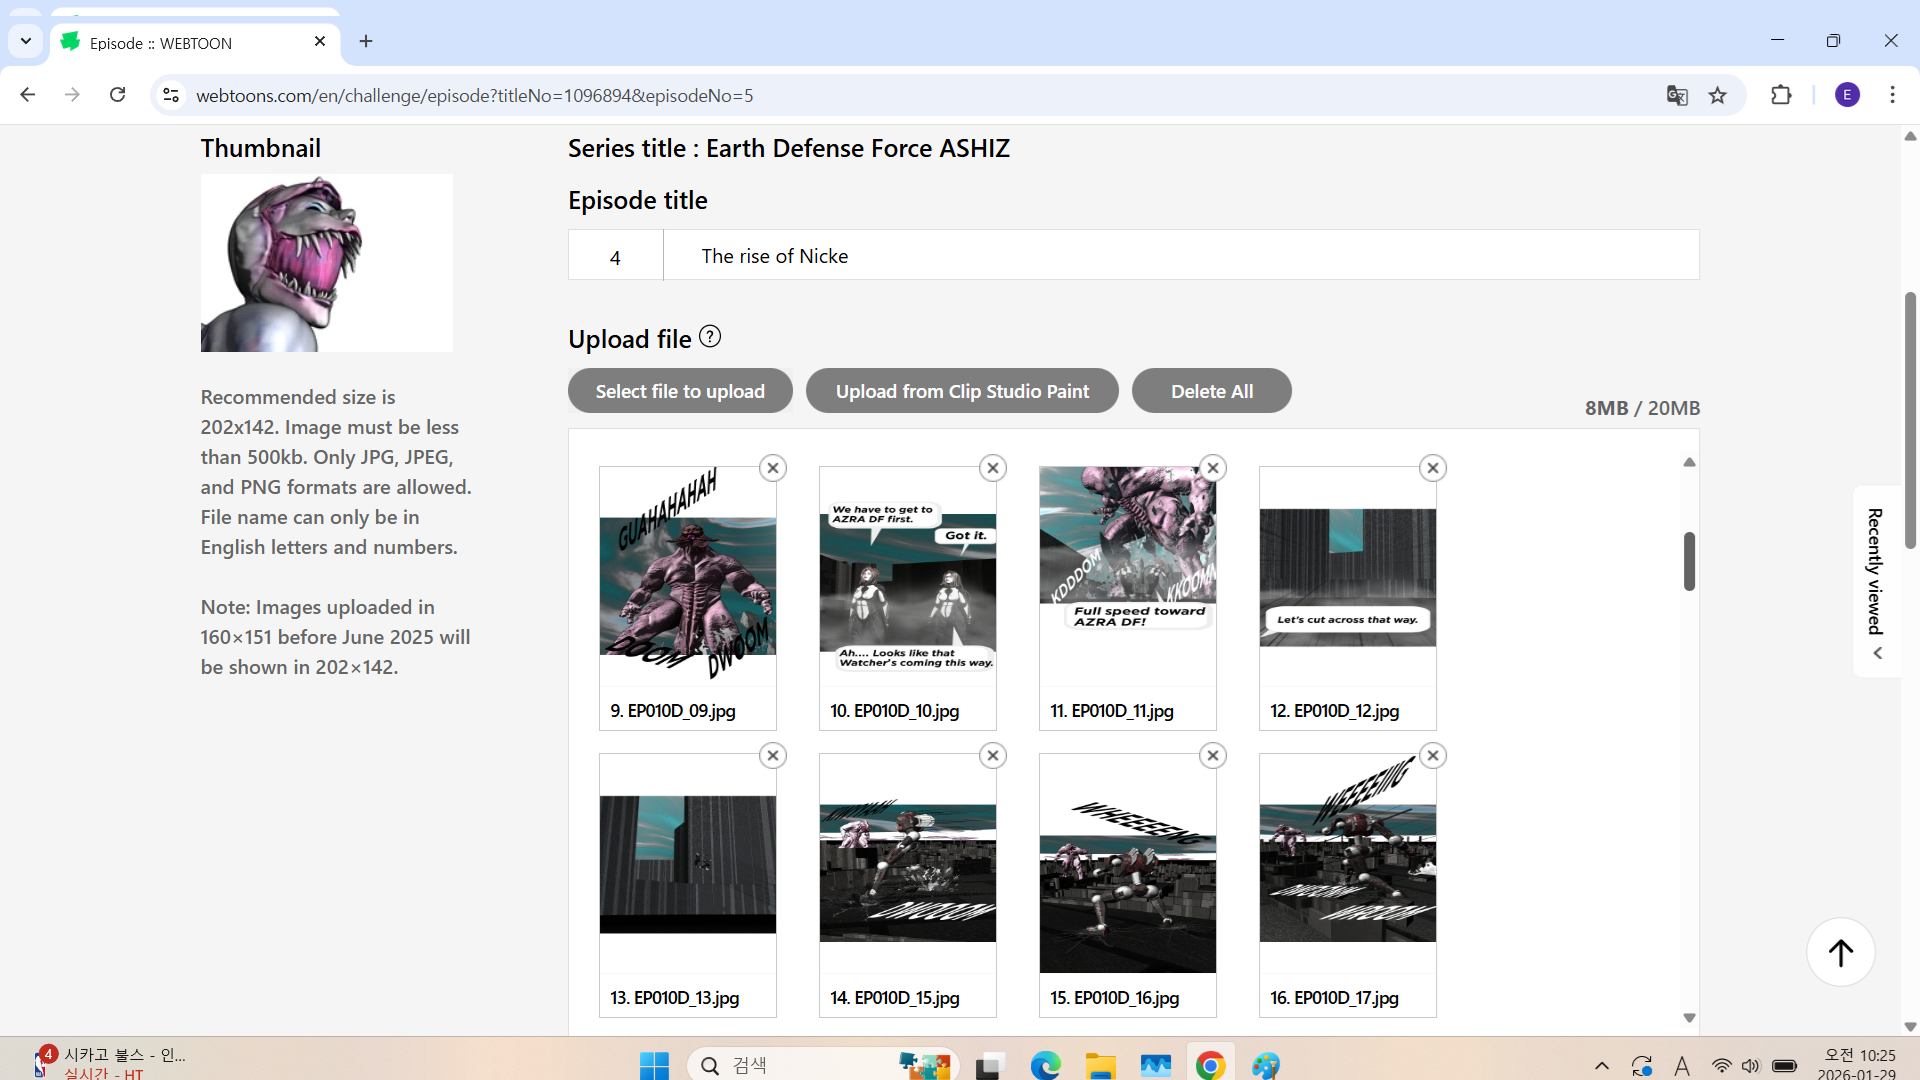This screenshot has height=1080, width=1920.
Task: Click the Delete All button
Action: [1211, 391]
